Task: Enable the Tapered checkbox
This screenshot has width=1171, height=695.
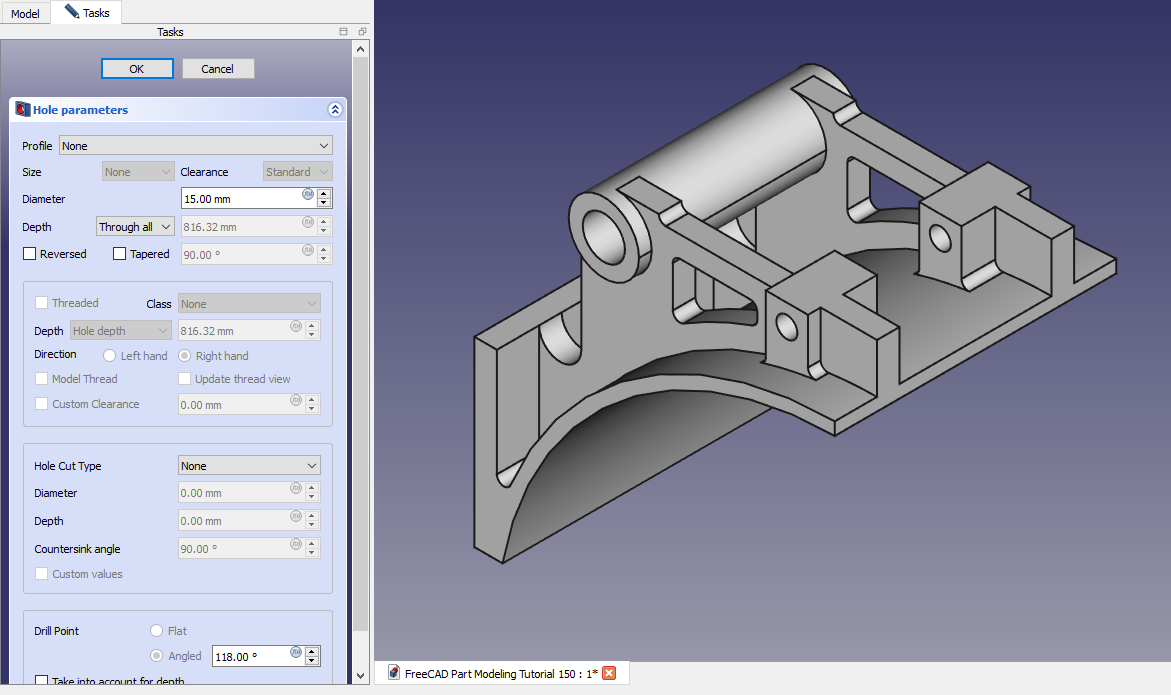Action: coord(119,254)
